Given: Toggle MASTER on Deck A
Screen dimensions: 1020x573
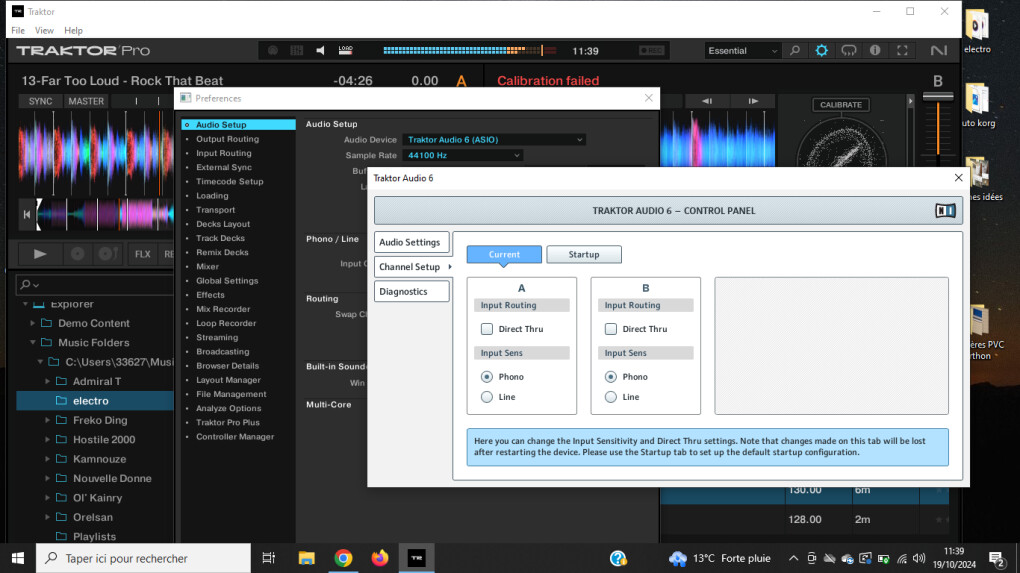Looking at the screenshot, I should click(86, 101).
